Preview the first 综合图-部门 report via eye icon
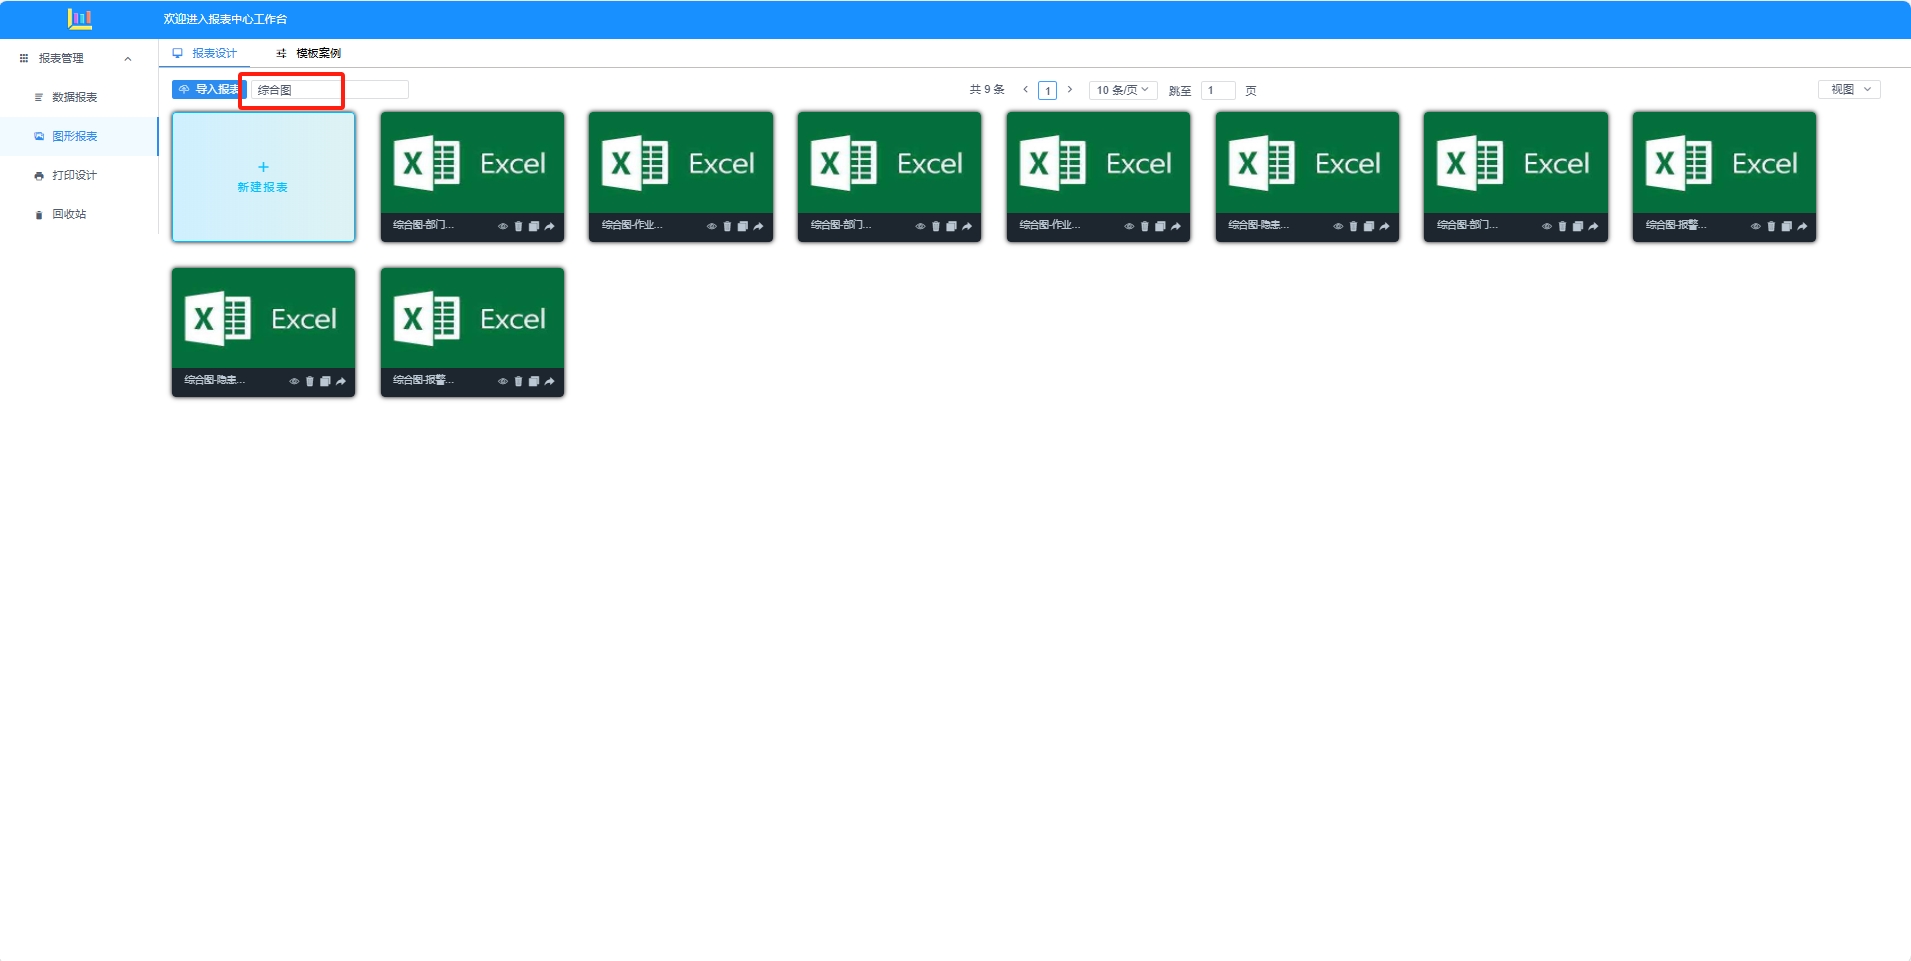1911x961 pixels. pos(503,226)
